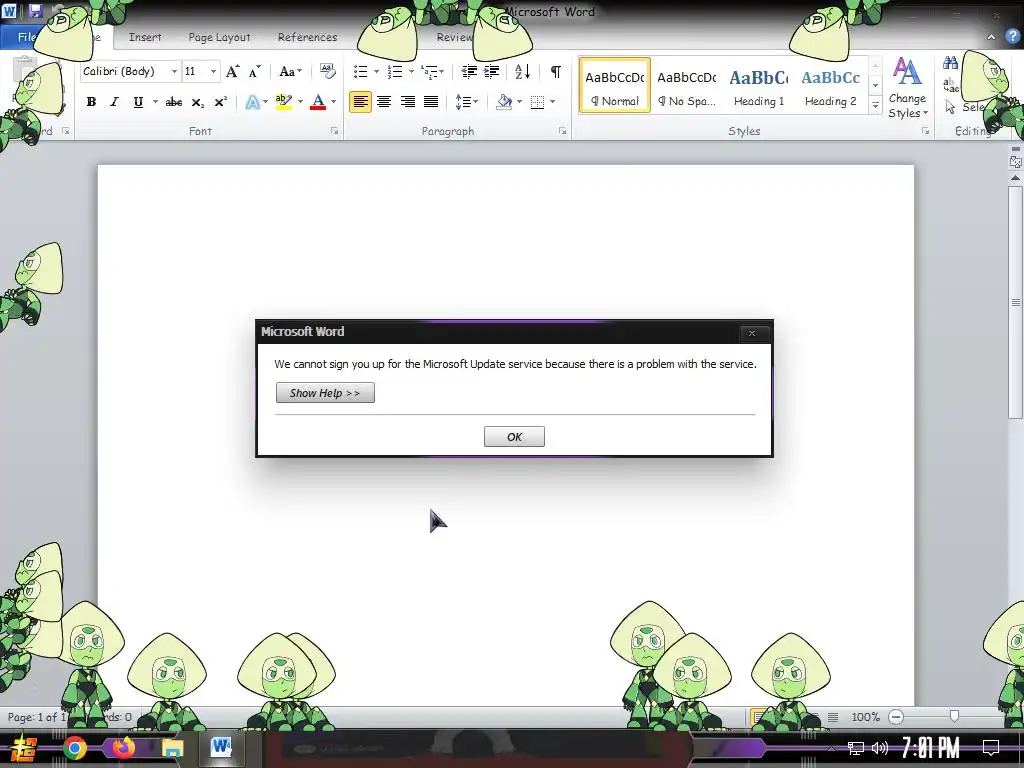This screenshot has width=1024, height=768.
Task: Apply the Heading 1 style
Action: pyautogui.click(x=759, y=86)
